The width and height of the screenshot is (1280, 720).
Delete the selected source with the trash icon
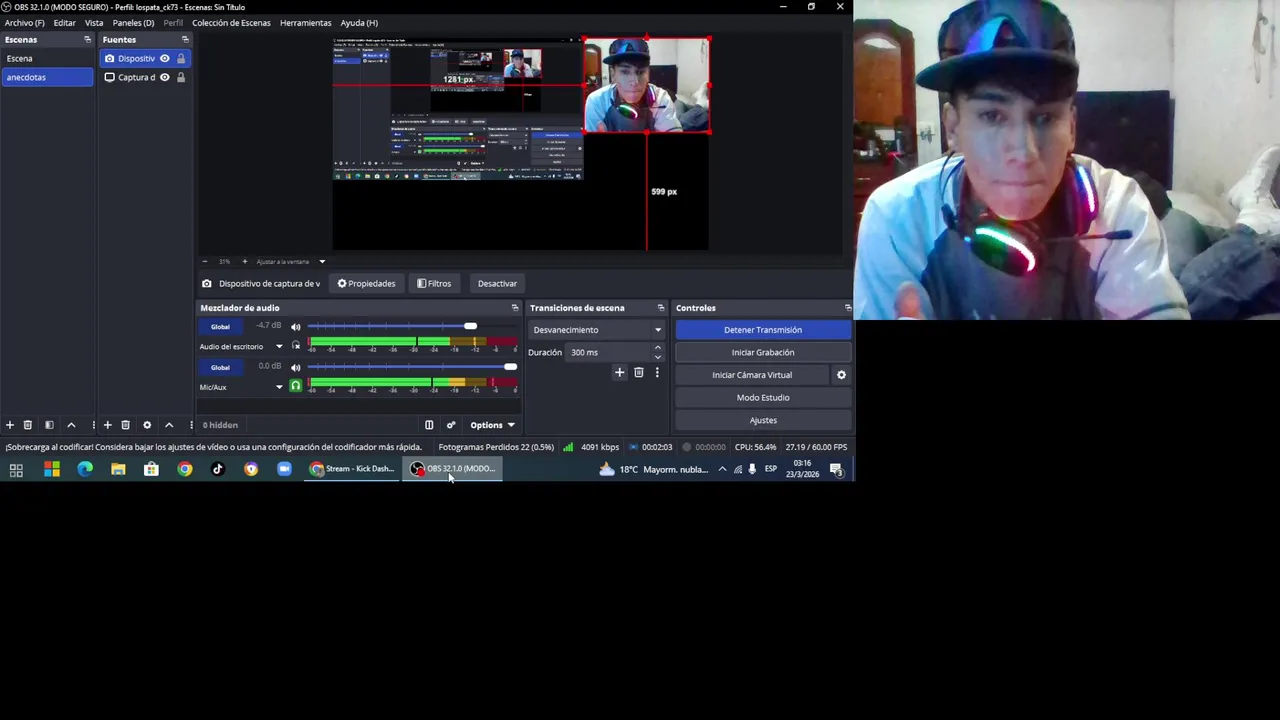125,425
